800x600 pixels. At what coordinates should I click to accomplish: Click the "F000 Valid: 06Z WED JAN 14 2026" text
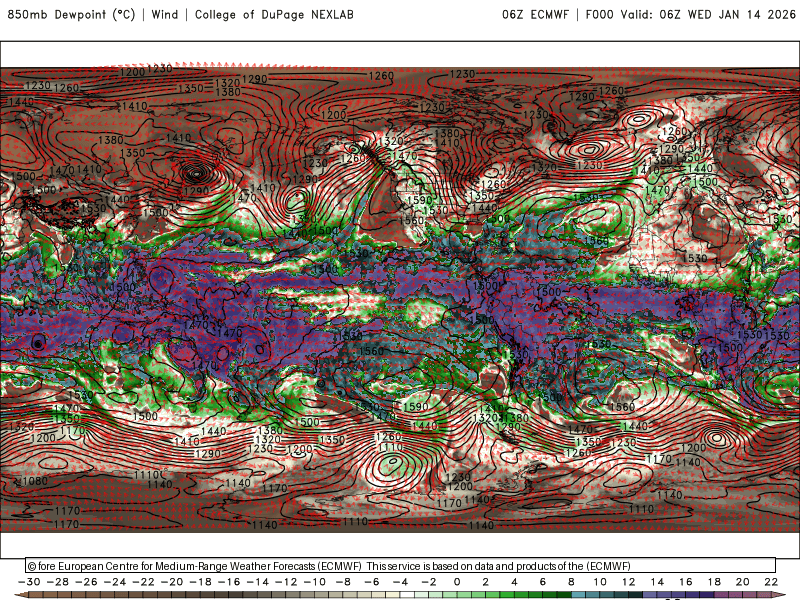691,14
